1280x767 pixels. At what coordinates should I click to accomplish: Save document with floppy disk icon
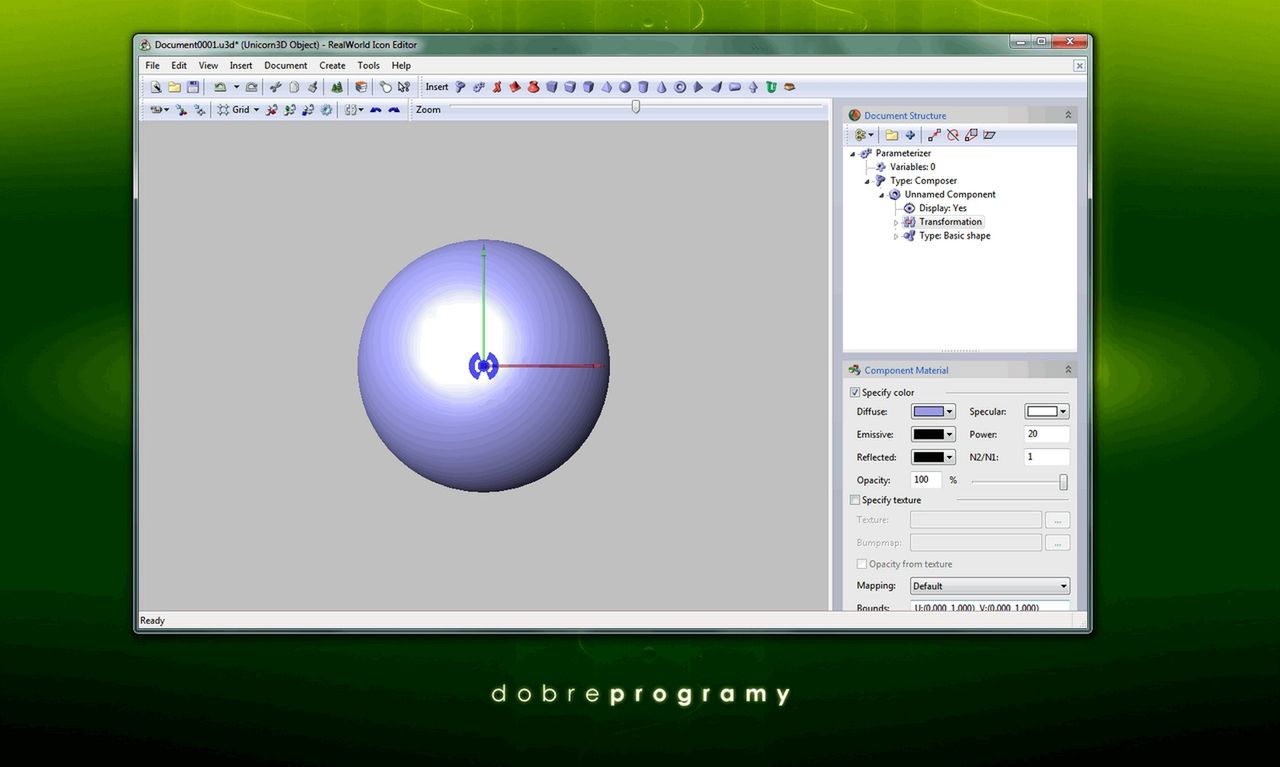pos(193,87)
